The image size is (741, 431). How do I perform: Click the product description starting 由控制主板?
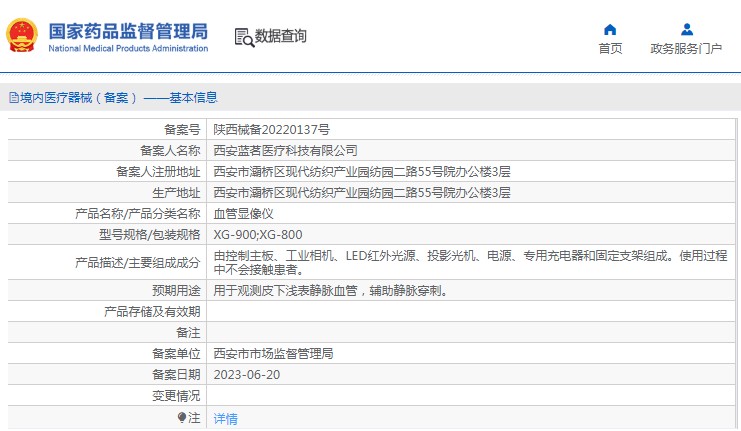pos(470,262)
